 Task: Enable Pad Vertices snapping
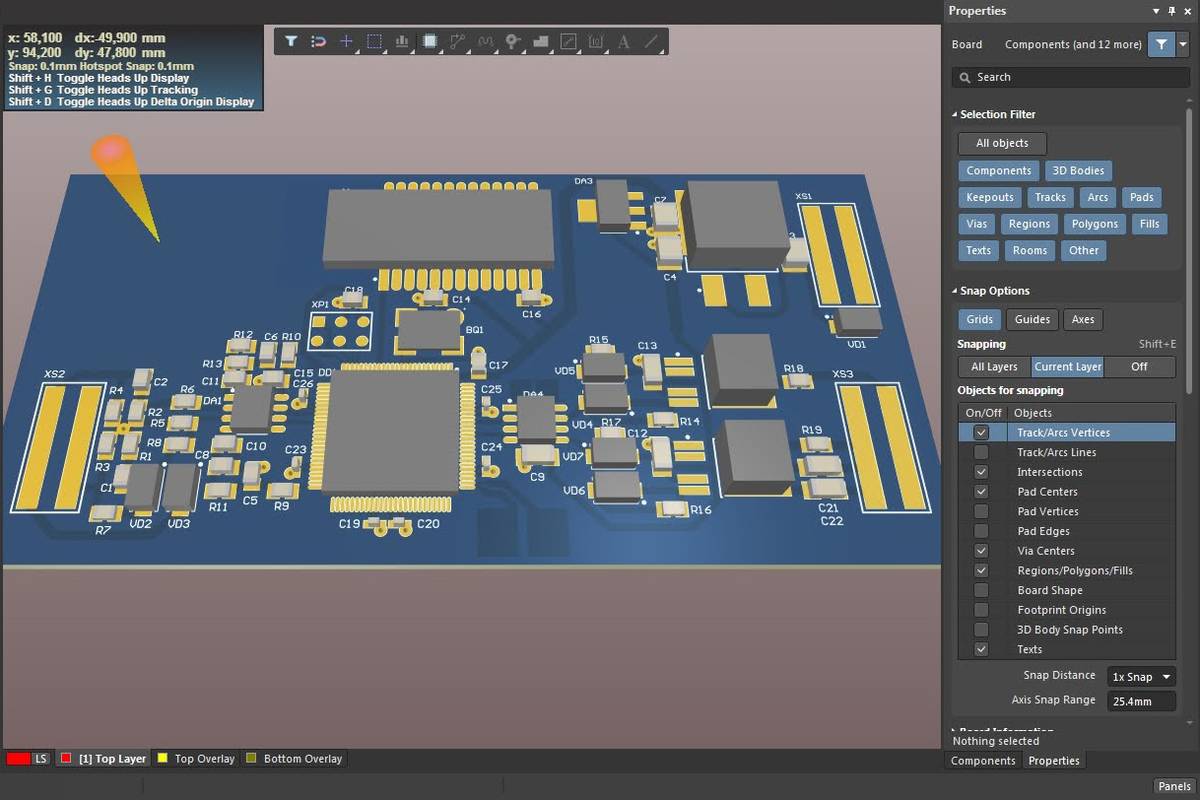(981, 511)
